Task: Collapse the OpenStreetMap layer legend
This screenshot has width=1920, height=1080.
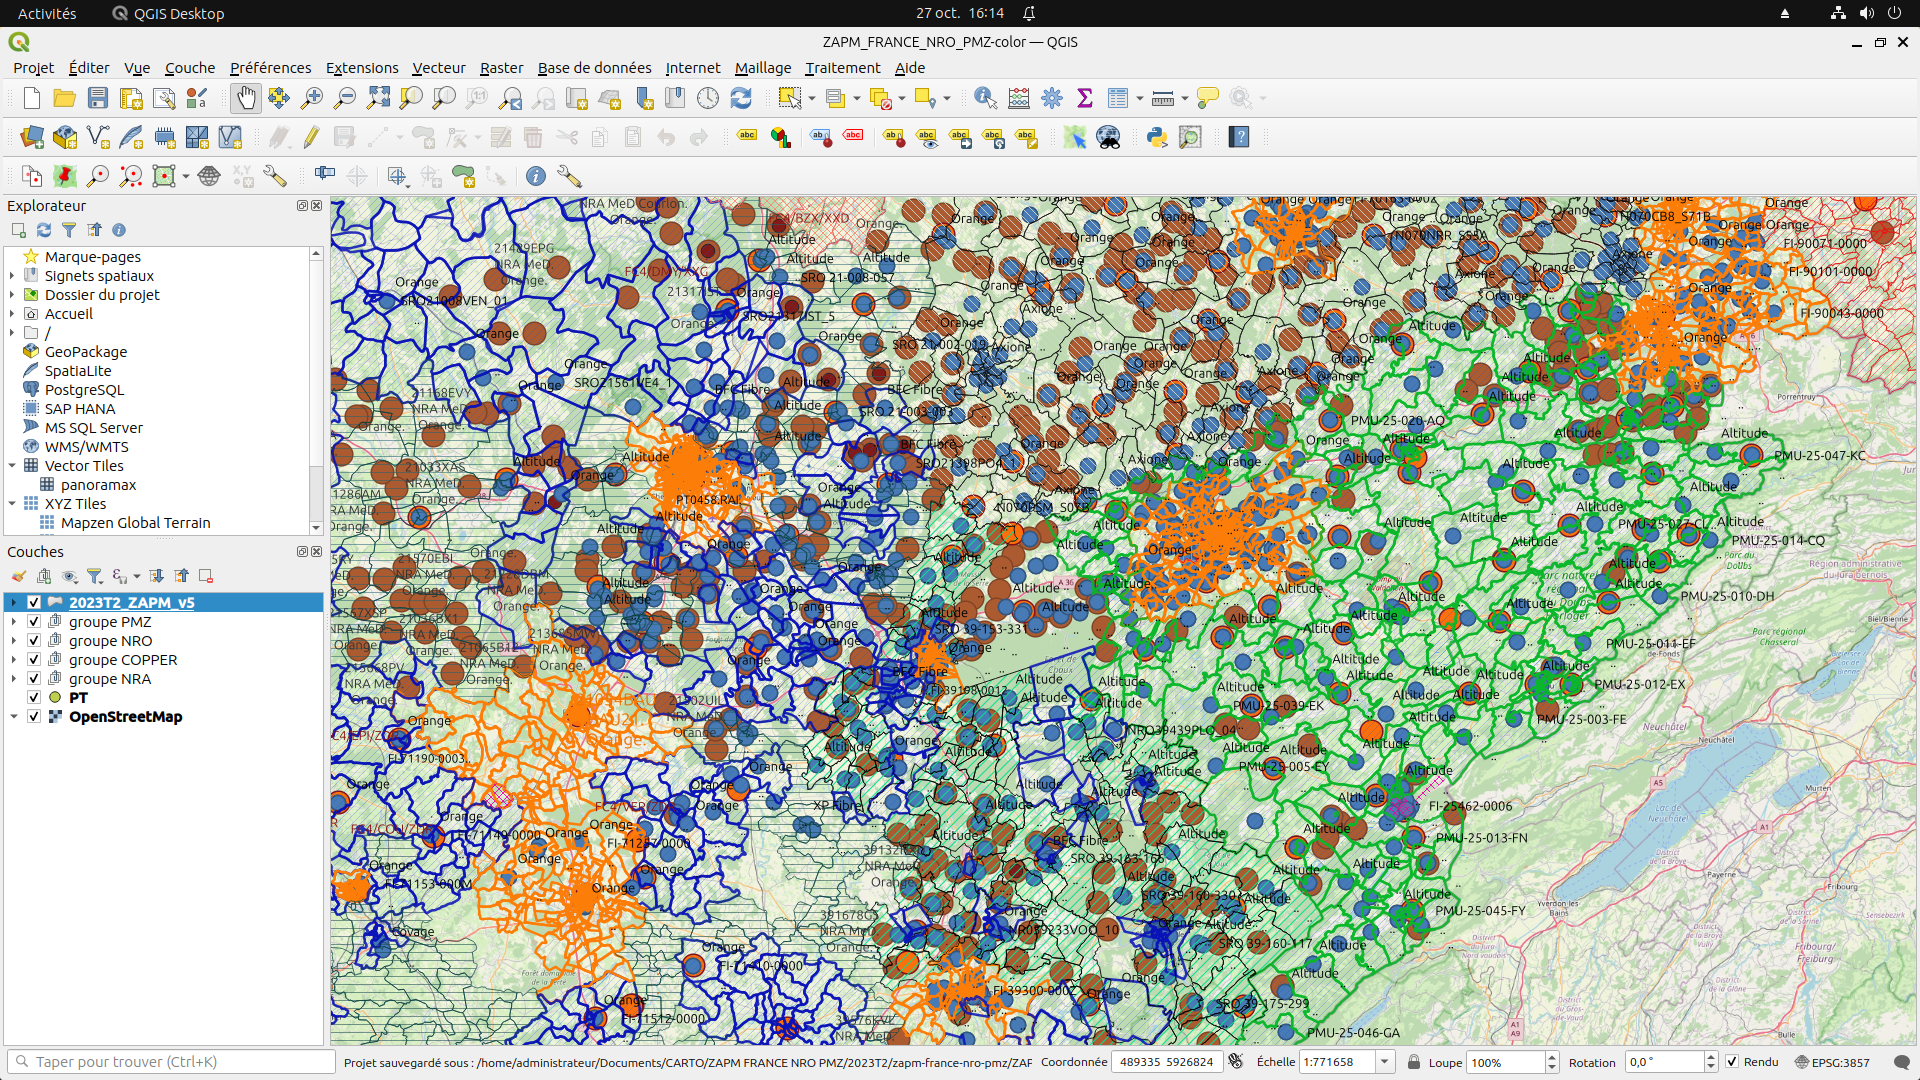Action: click(x=14, y=716)
